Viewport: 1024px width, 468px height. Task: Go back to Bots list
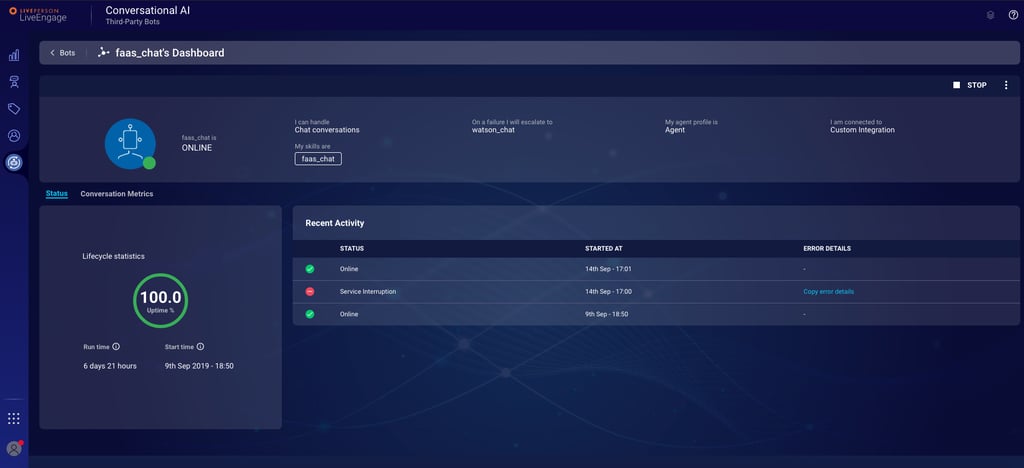click(x=63, y=53)
